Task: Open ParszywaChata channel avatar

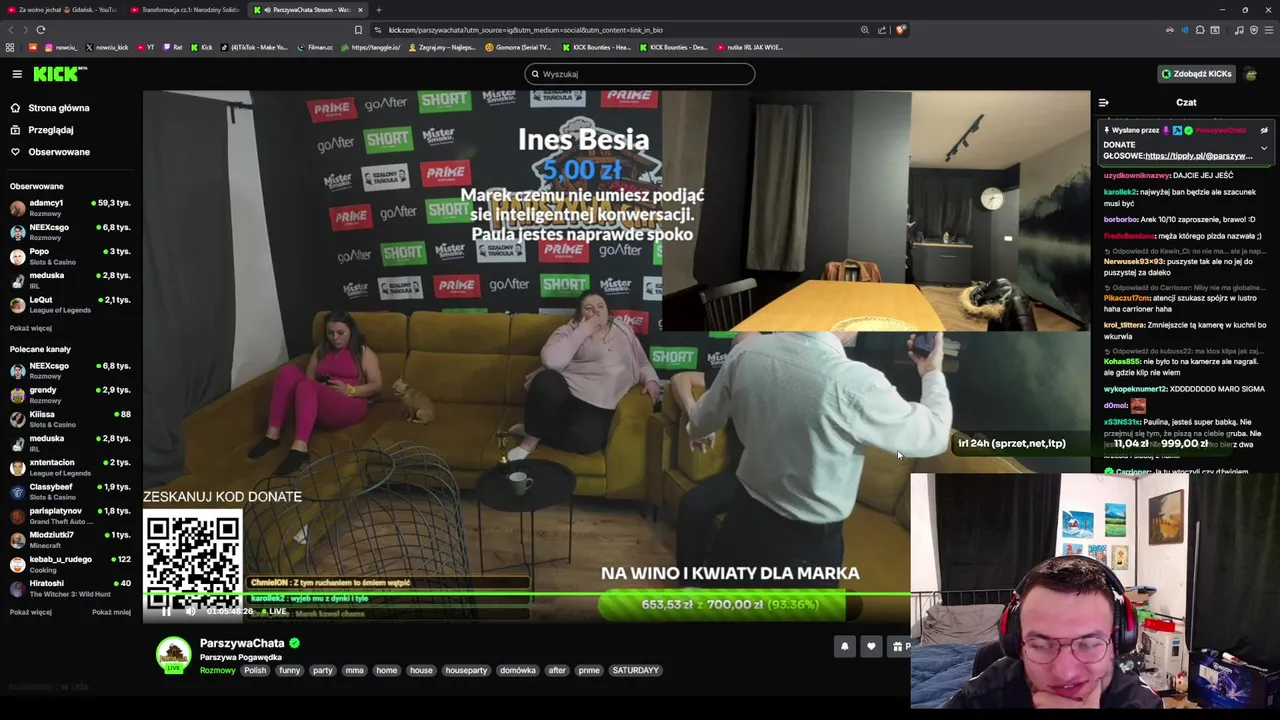Action: pyautogui.click(x=173, y=655)
